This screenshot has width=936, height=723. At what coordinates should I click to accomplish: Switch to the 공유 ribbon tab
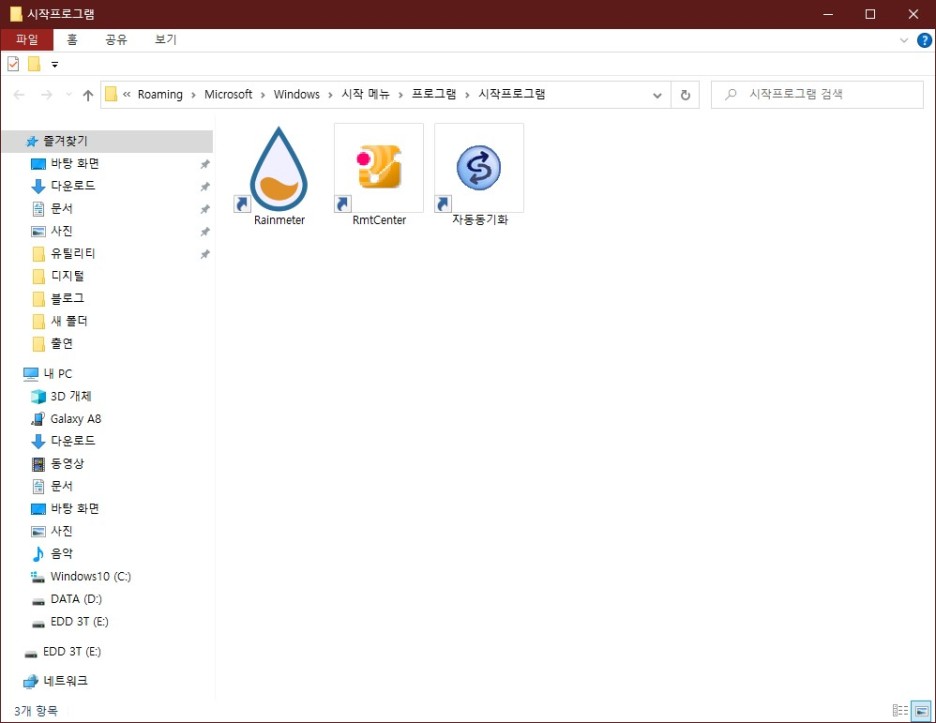116,40
